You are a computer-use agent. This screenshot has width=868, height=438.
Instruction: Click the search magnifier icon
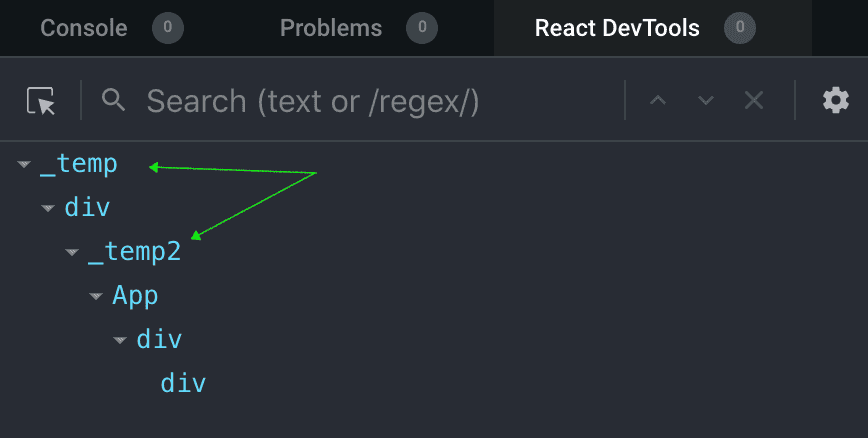click(114, 100)
